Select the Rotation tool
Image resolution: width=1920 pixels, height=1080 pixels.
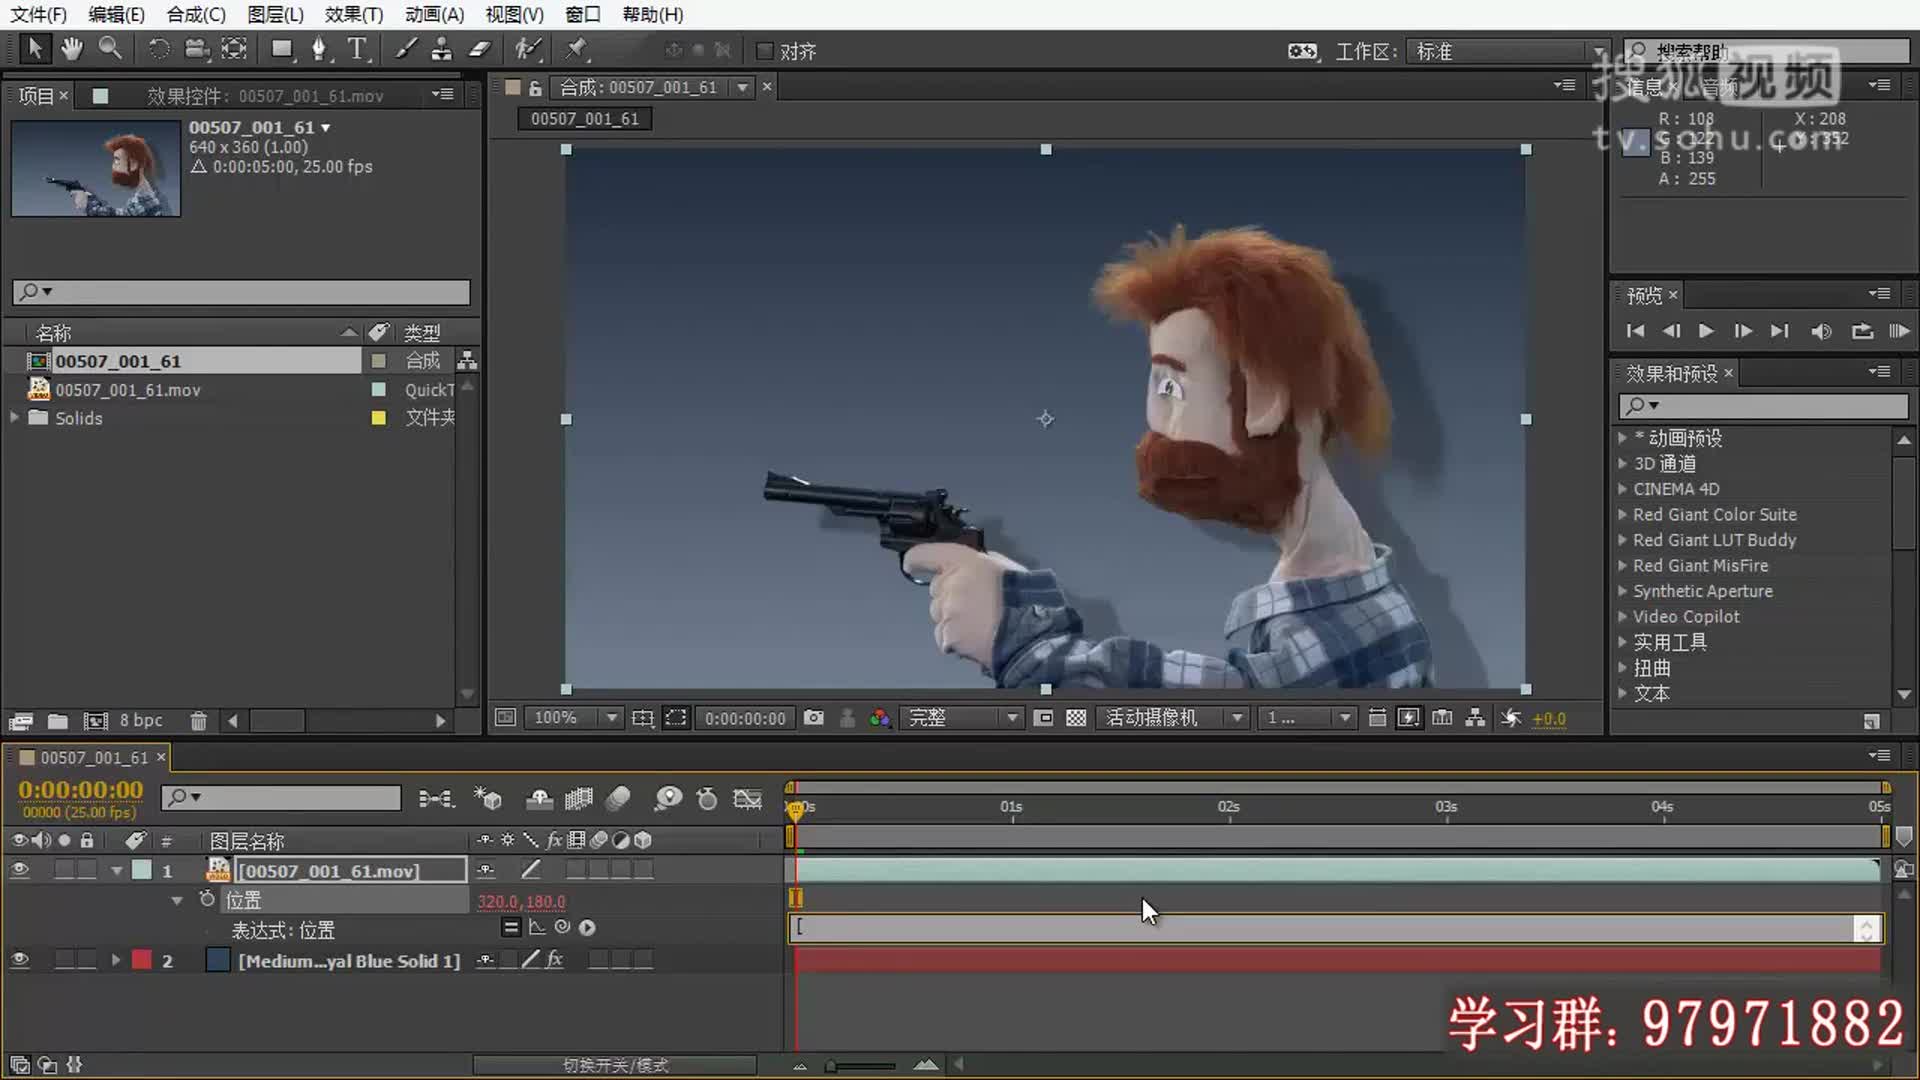point(158,48)
